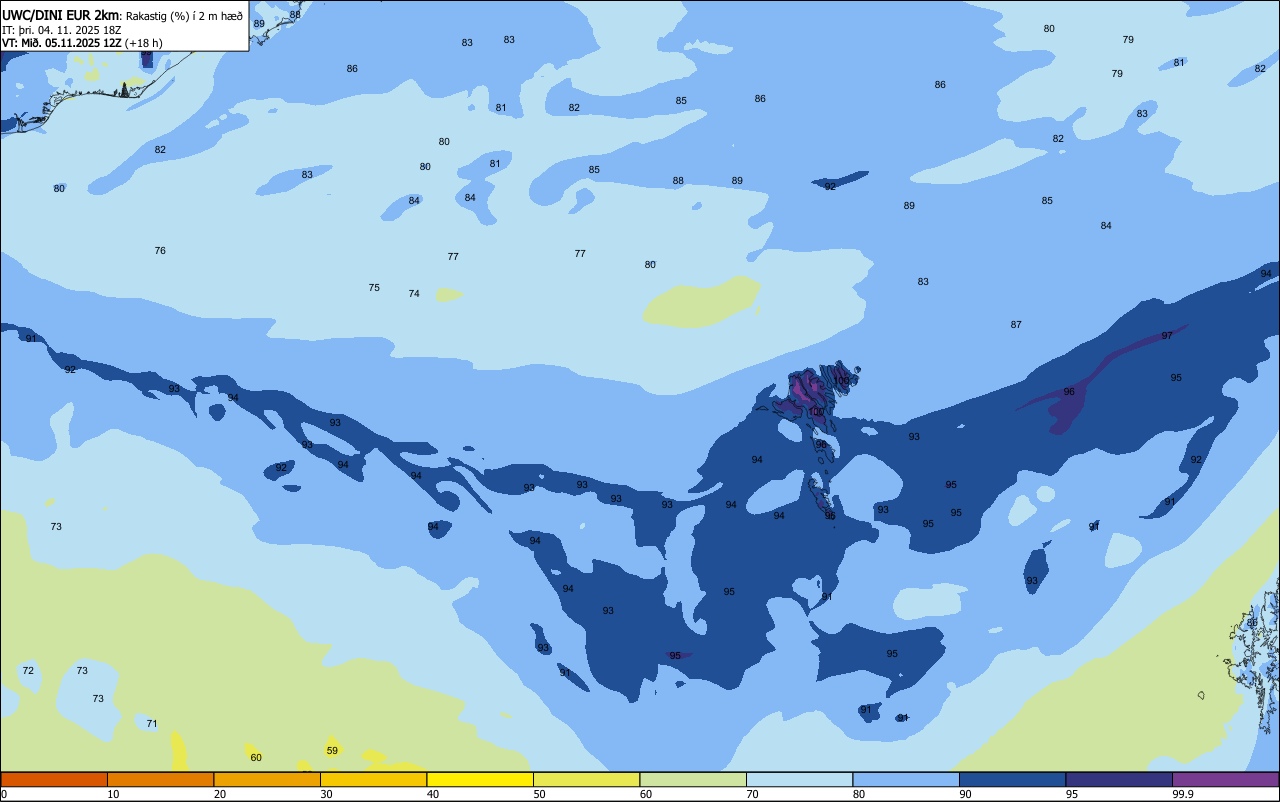1280x802 pixels.
Task: Click the 70–80 pale blue legend swatch
Action: (x=799, y=779)
